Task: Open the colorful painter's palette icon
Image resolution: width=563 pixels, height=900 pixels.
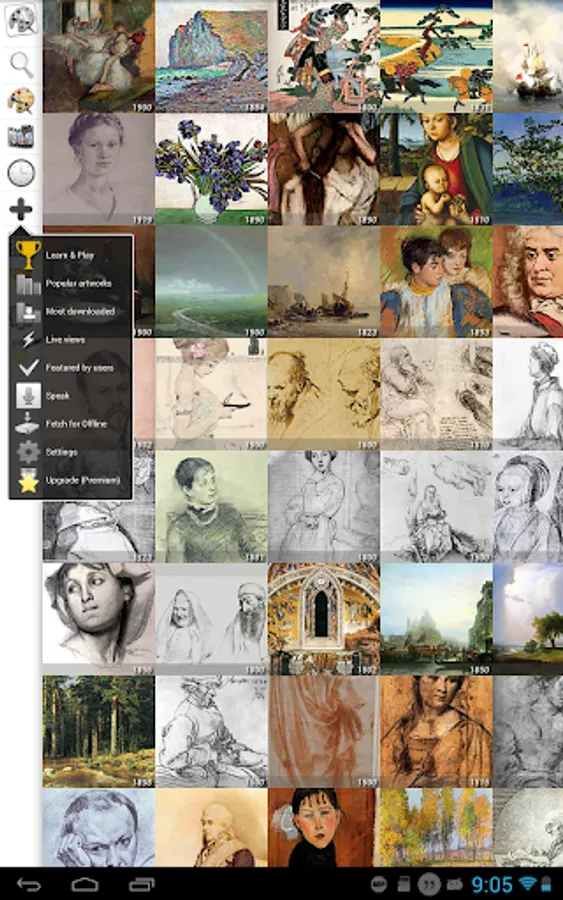Action: 21,100
